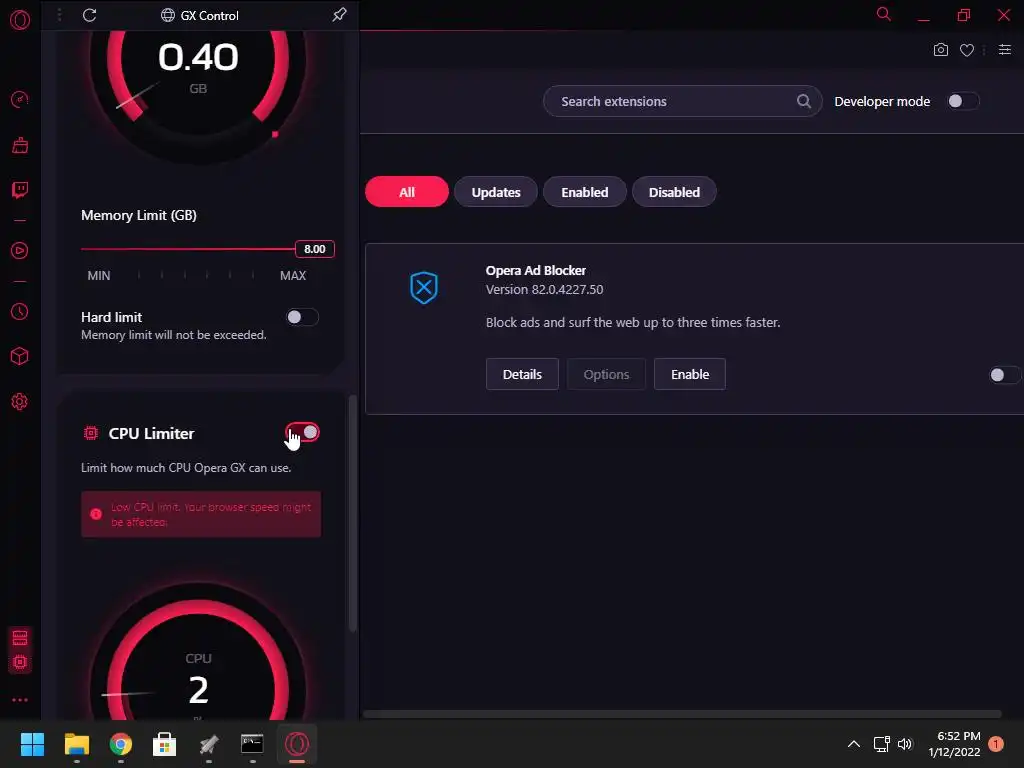
Task: Click the volume icon in system tray
Action: pos(904,744)
